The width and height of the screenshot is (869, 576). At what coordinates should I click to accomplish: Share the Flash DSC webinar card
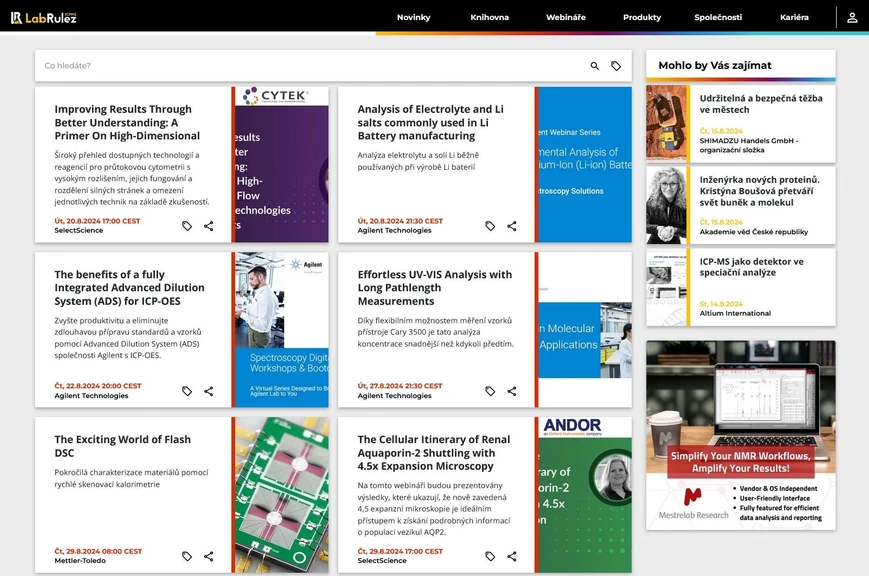pos(208,556)
